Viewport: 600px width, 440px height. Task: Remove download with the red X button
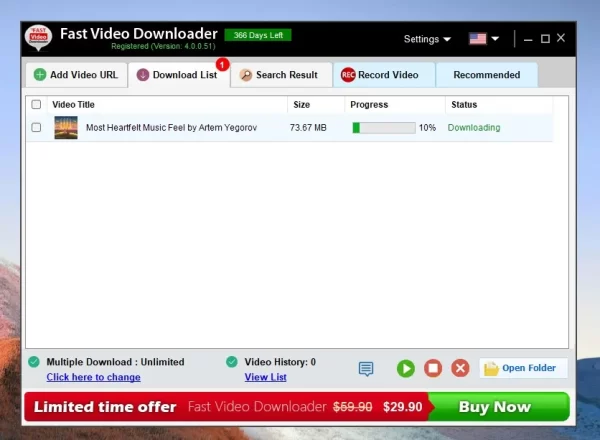coord(460,368)
